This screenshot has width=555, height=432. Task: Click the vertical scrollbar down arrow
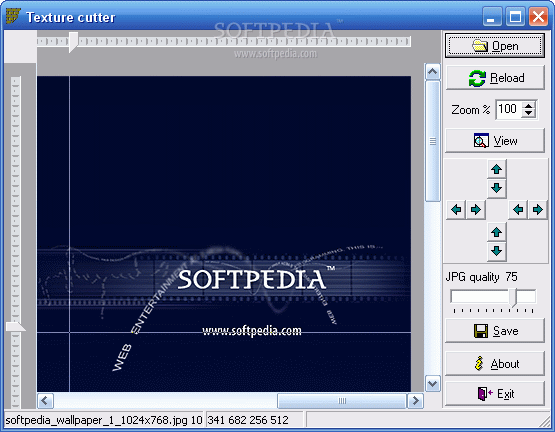pyautogui.click(x=433, y=383)
